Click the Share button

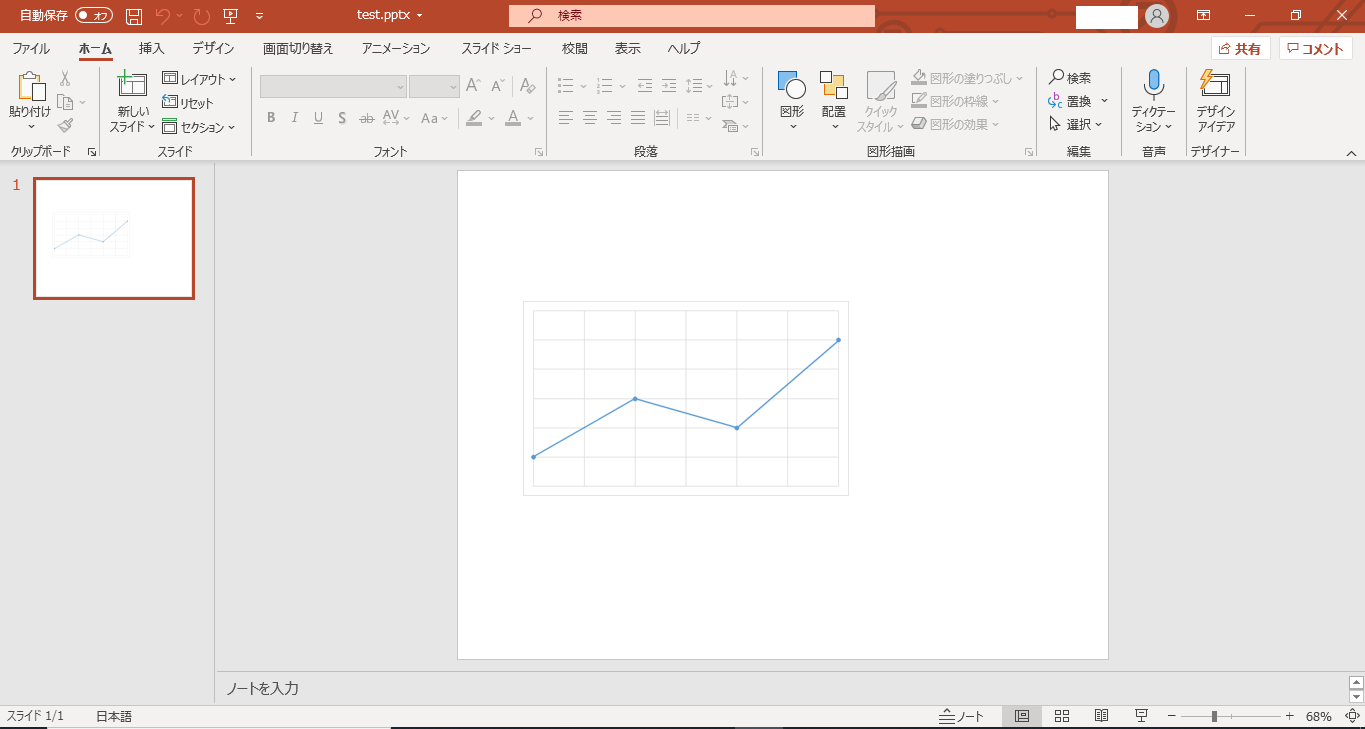pyautogui.click(x=1241, y=48)
